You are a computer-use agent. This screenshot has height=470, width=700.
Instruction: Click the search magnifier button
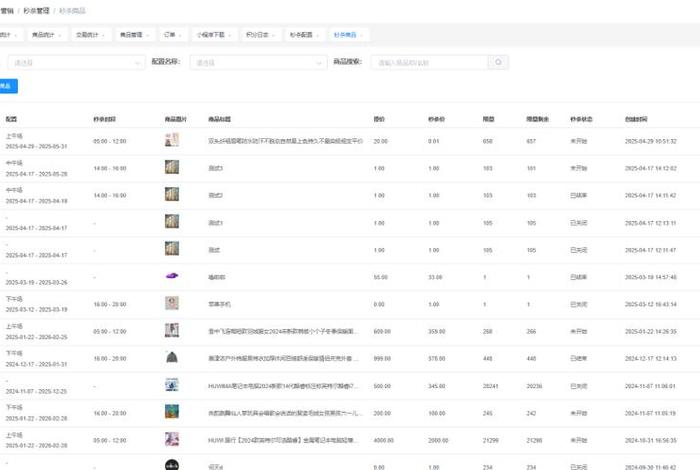coord(498,62)
